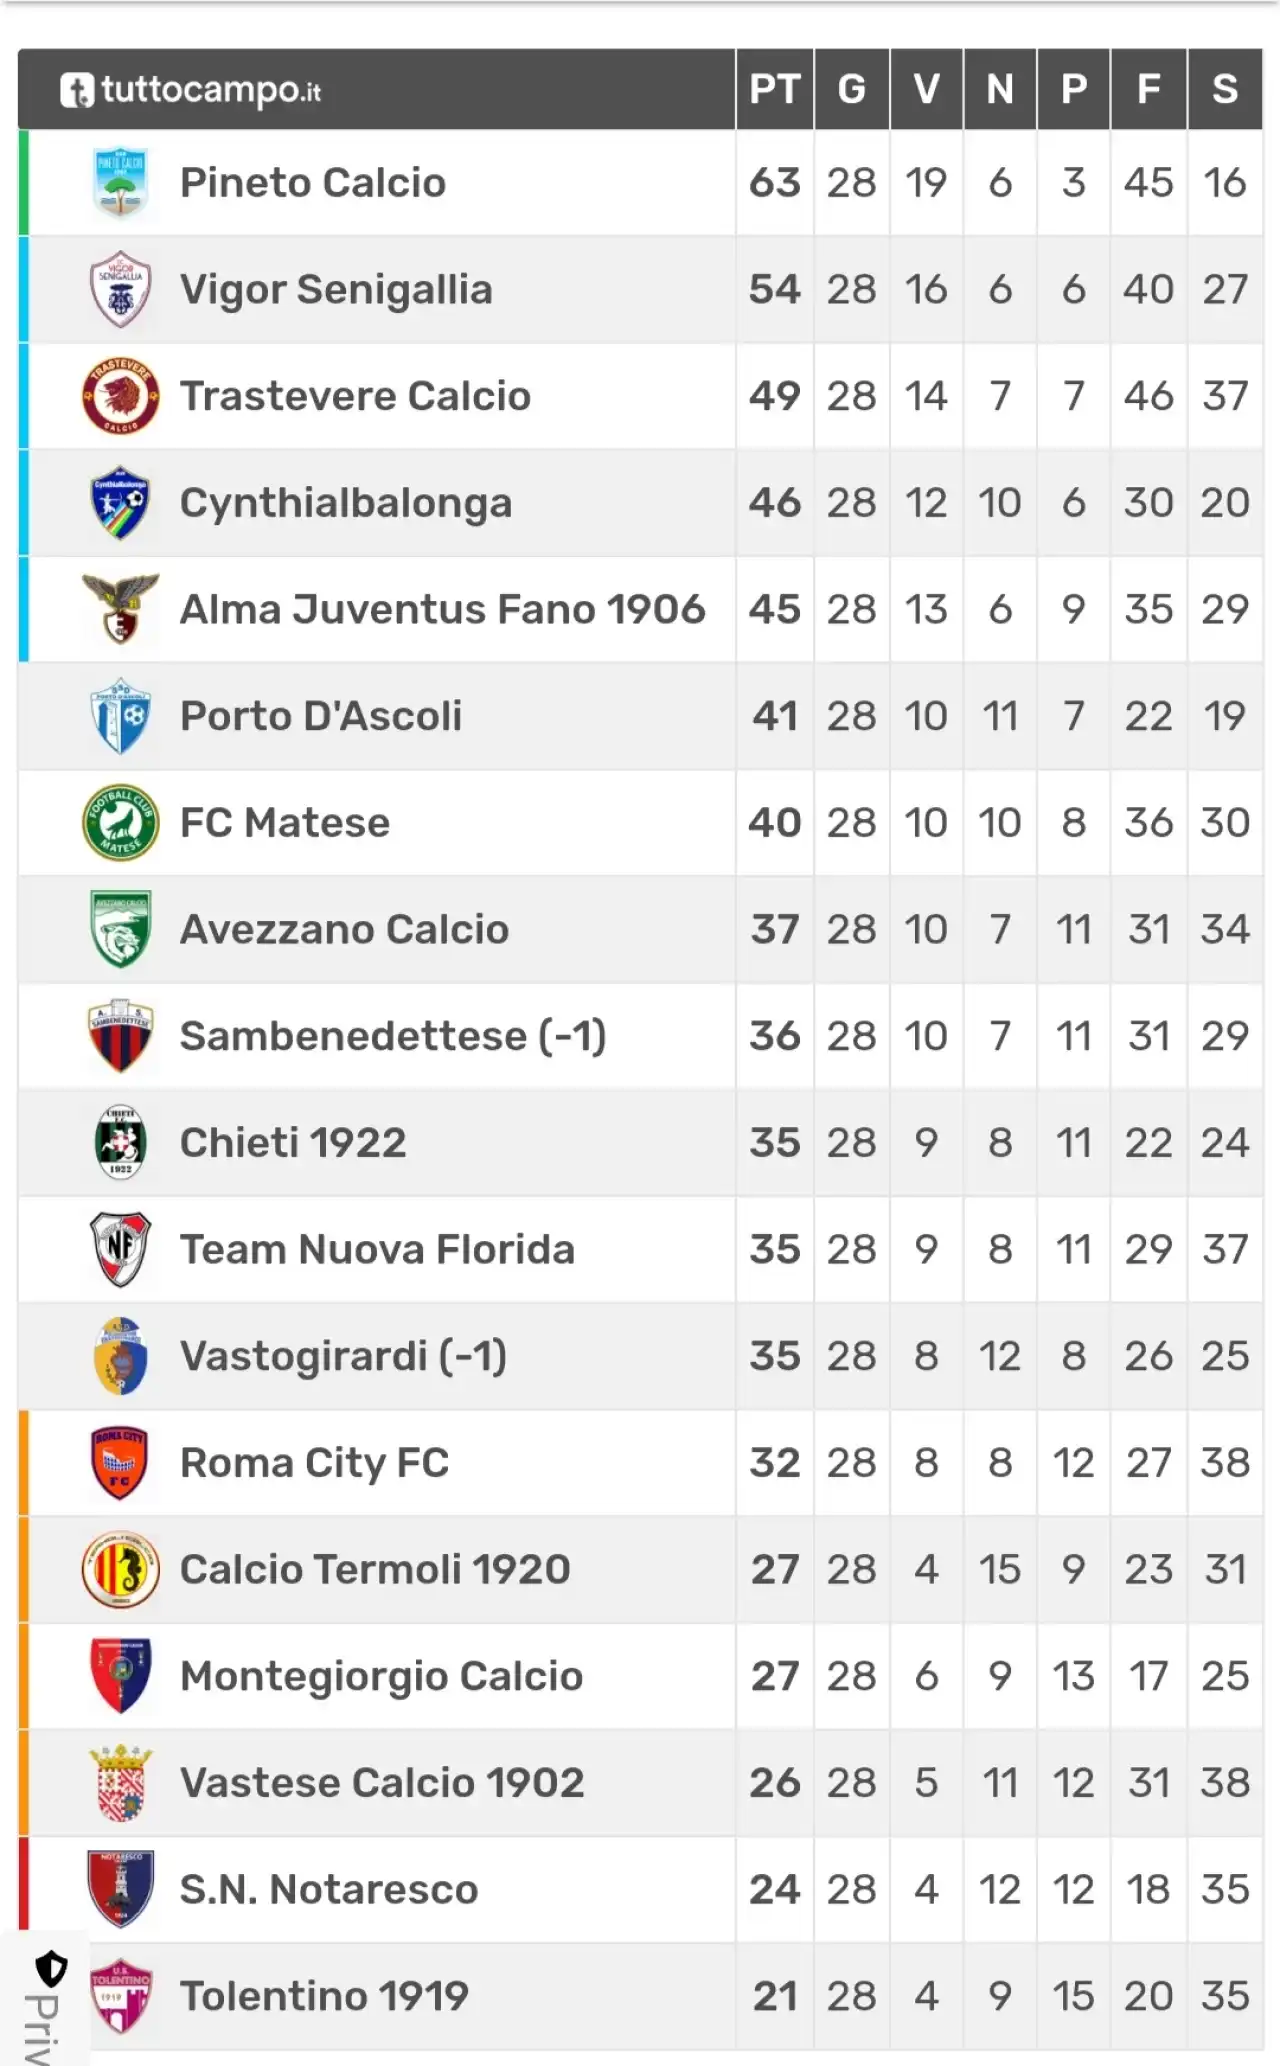Open the Porto D'Ascoli team page
Screen dimensions: 1280x2066
pyautogui.click(x=321, y=716)
